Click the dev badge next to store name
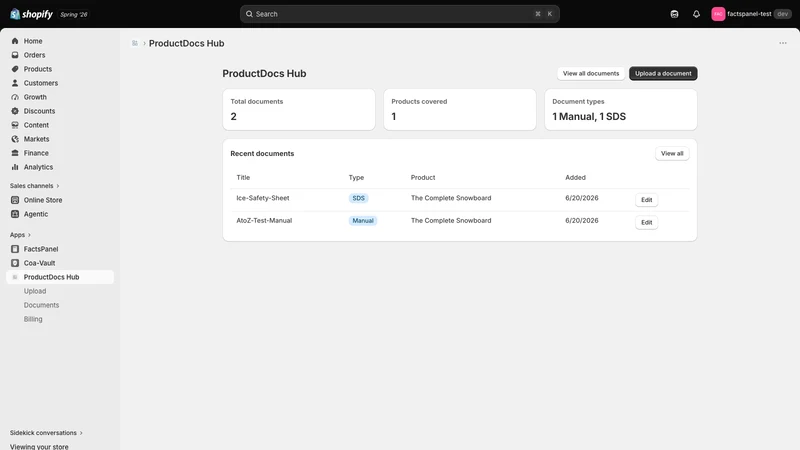 [782, 14]
